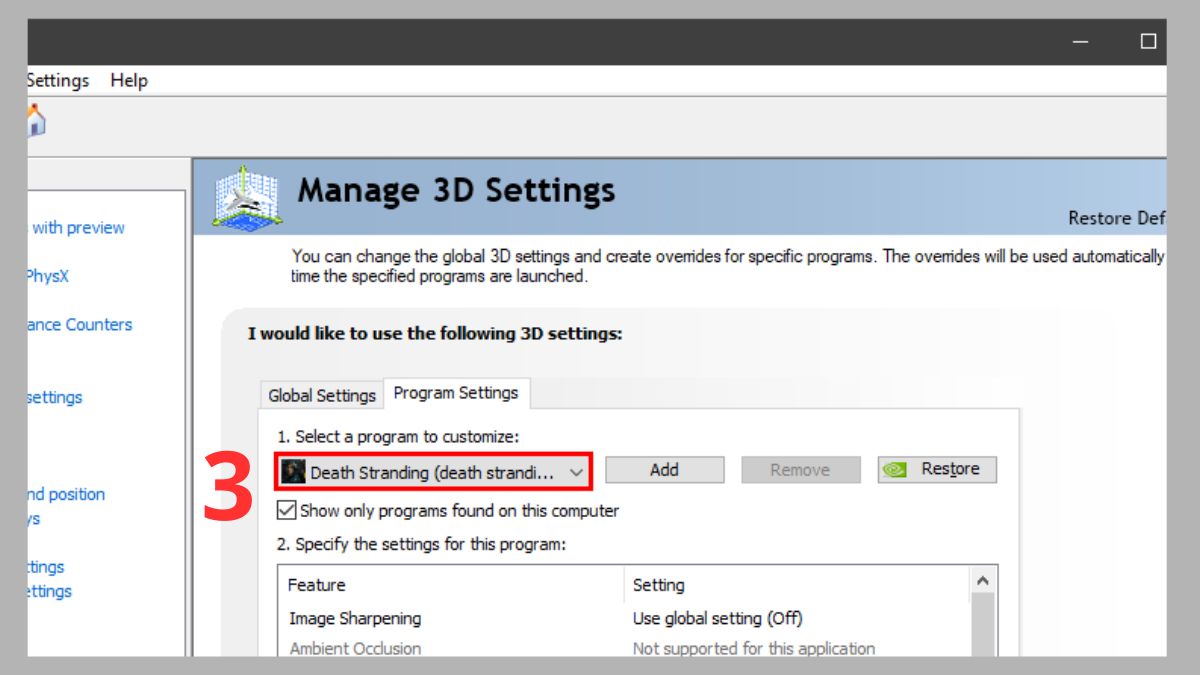Click the 'Use global setting (Off)' value
Viewport: 1200px width, 675px height.
tap(717, 618)
